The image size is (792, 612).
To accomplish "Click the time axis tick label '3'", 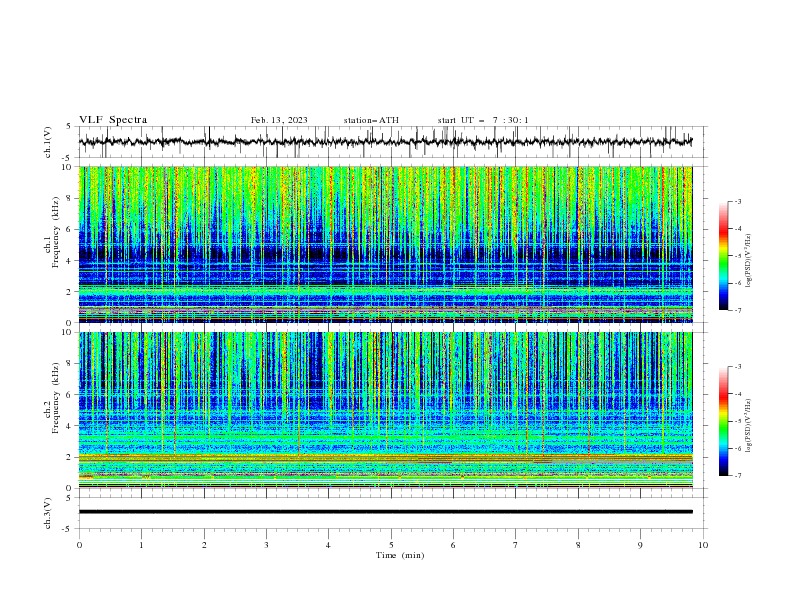I will point(266,545).
